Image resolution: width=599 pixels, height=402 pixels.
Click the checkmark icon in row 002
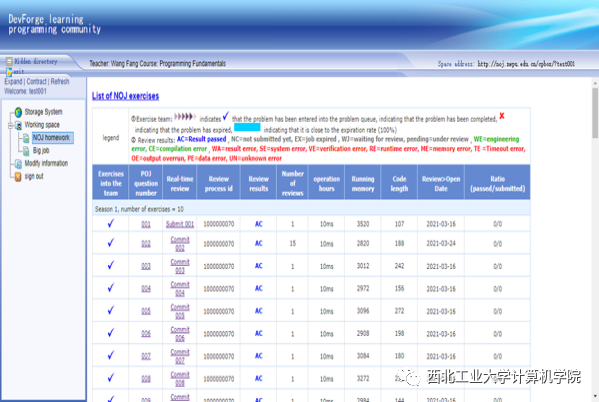click(x=111, y=243)
